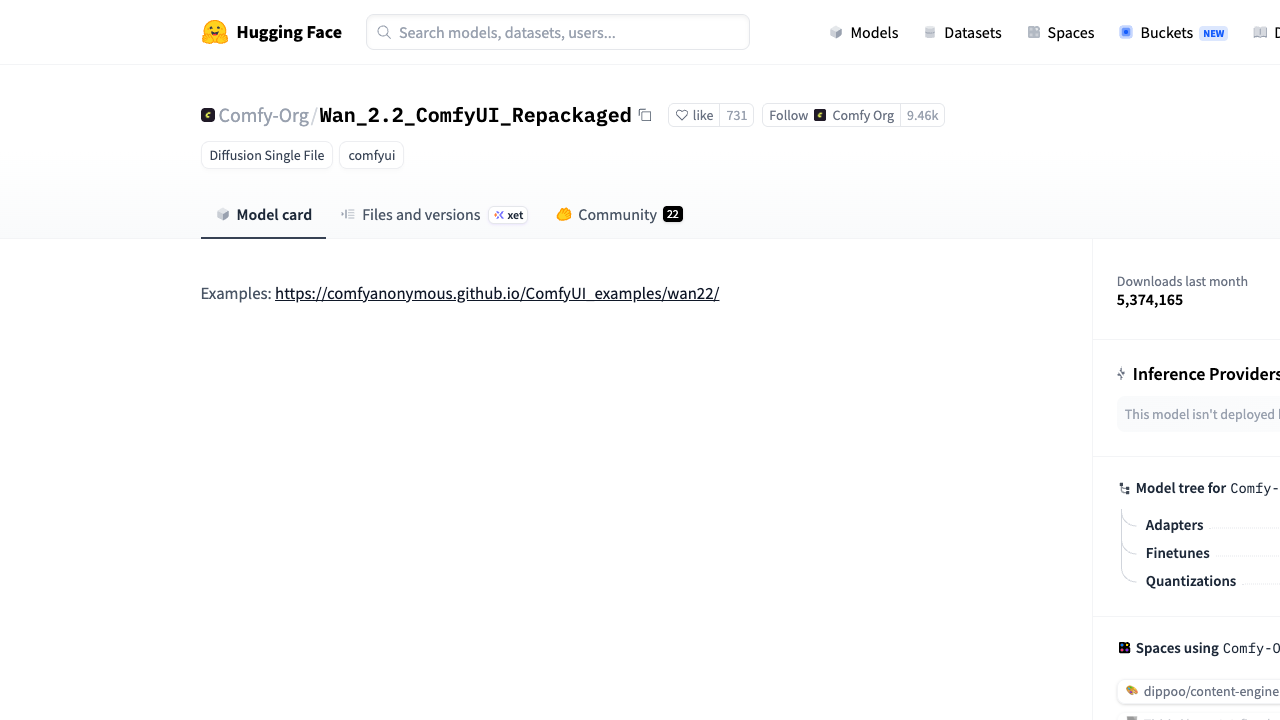Click the search magnifier icon
Image resolution: width=1280 pixels, height=720 pixels.
[x=384, y=32]
